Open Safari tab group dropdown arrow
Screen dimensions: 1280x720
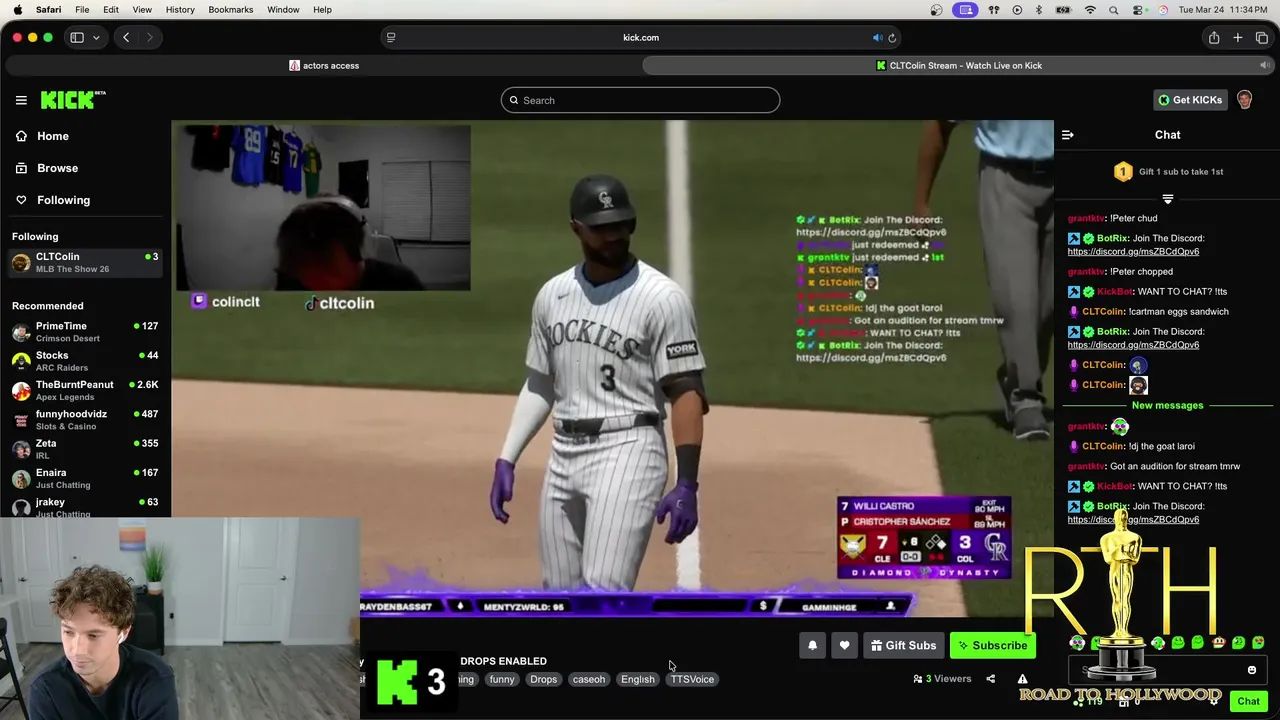pyautogui.click(x=96, y=37)
